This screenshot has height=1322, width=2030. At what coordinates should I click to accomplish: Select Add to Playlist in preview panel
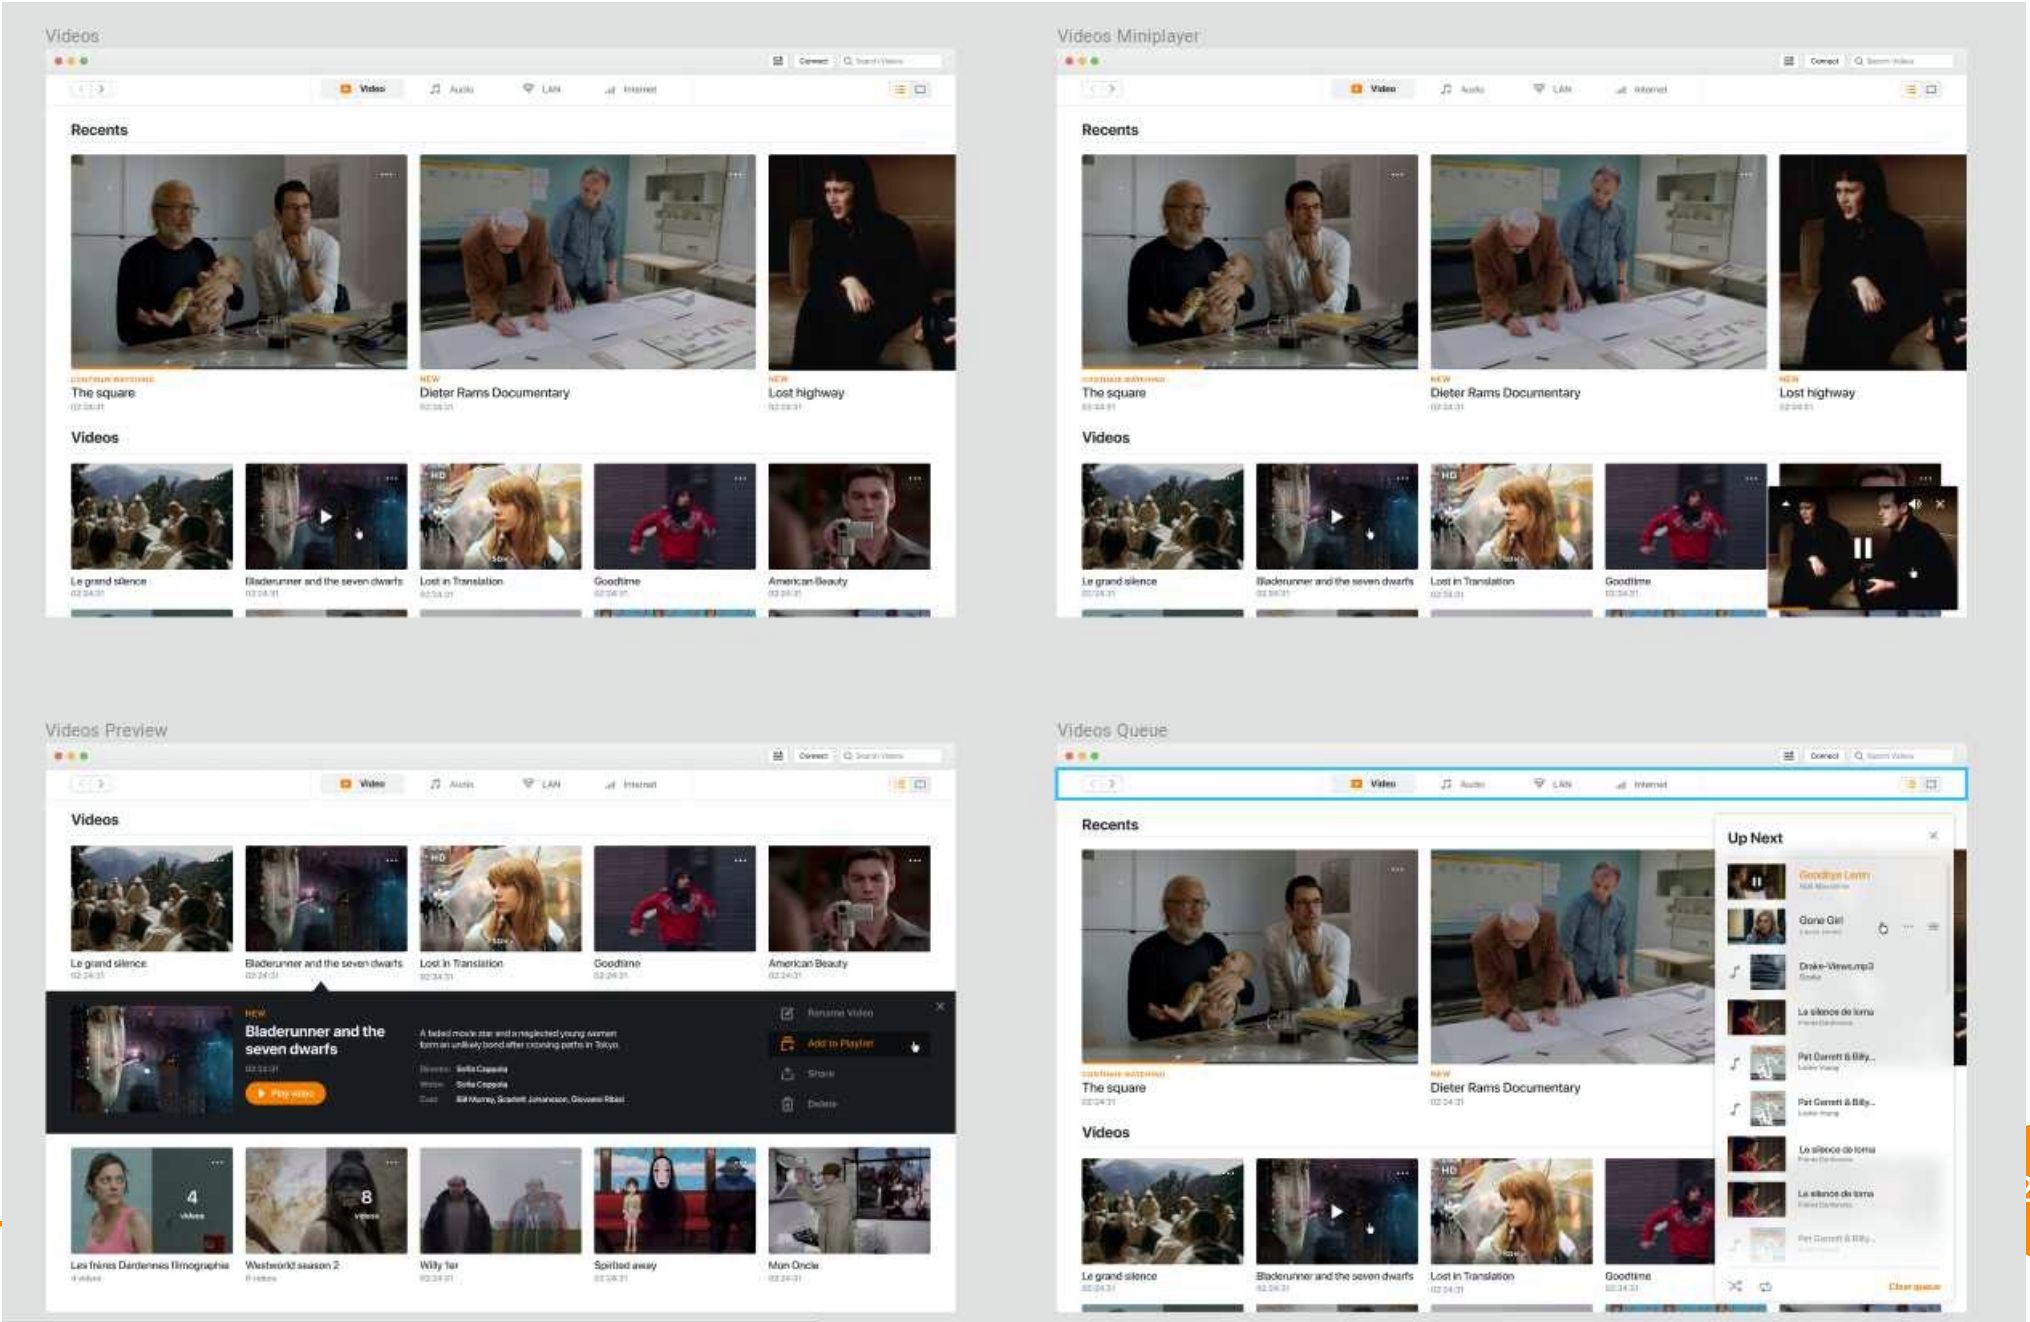coord(840,1043)
